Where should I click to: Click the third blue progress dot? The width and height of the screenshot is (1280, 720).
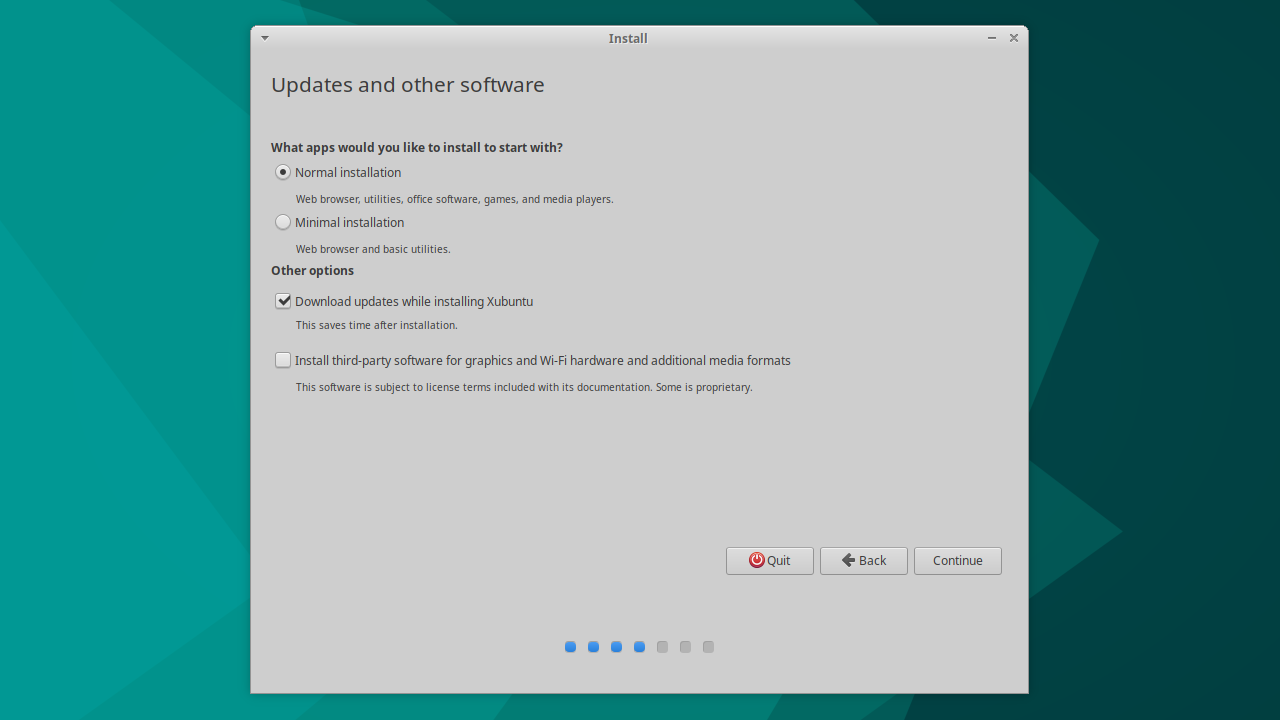(616, 647)
